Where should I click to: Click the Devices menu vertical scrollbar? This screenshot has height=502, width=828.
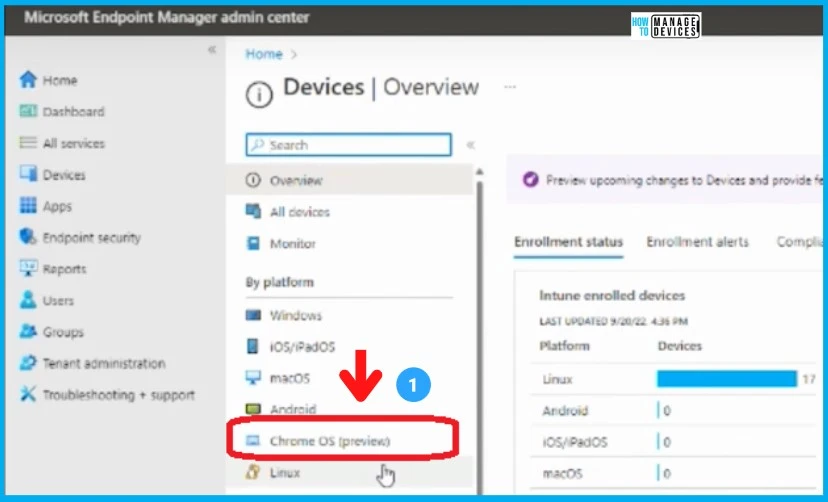click(x=479, y=338)
